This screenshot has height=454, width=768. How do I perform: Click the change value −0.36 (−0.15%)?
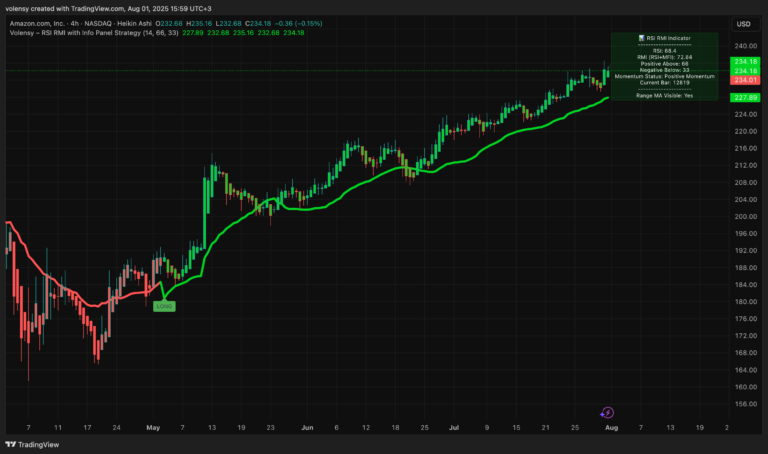coord(298,24)
